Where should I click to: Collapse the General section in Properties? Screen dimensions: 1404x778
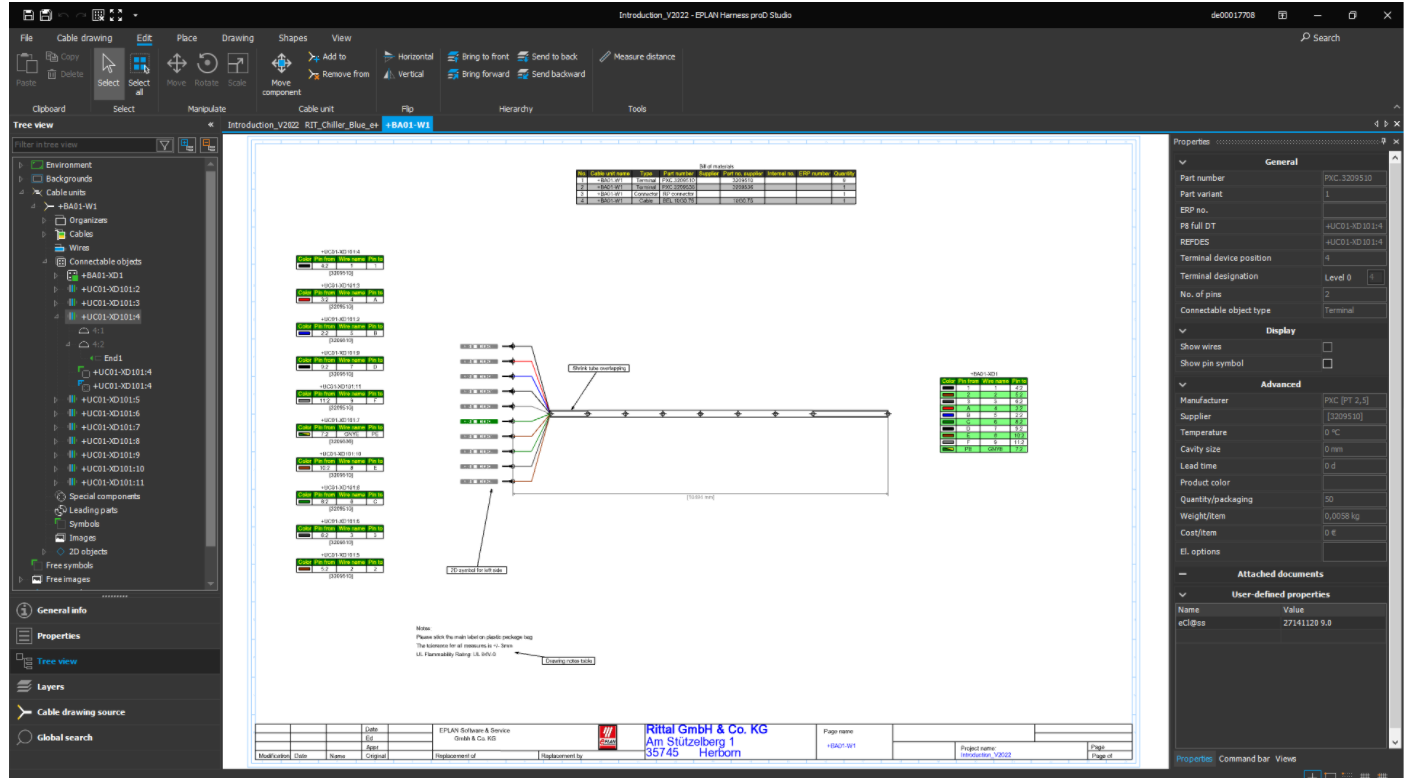(x=1182, y=161)
